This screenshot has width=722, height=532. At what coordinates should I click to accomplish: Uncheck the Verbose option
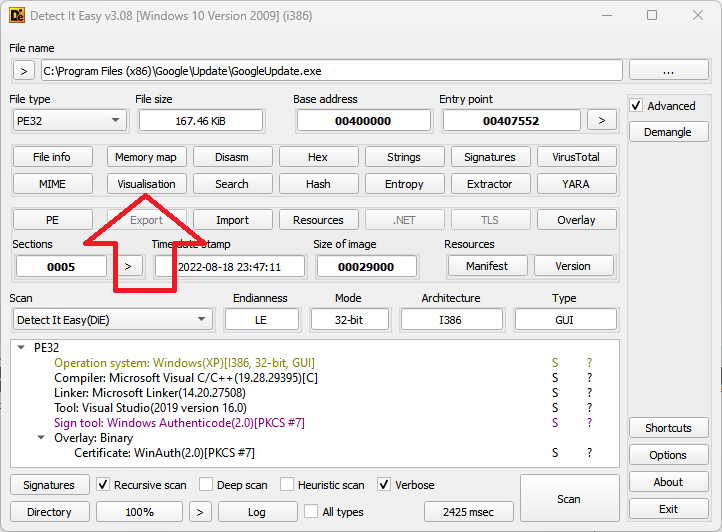coord(384,485)
